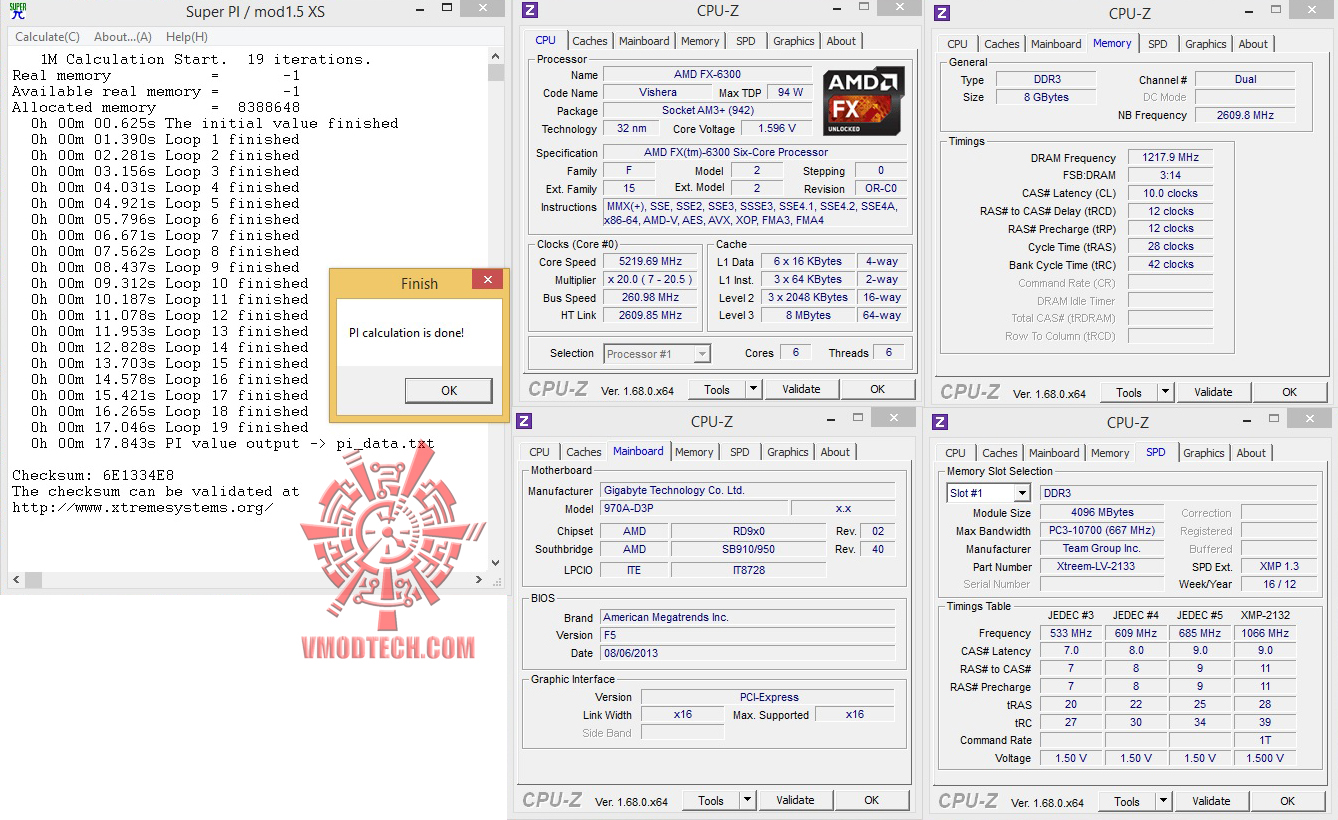Click OK in CPU-Z memory timings window
This screenshot has width=1338, height=820.
pos(1289,392)
